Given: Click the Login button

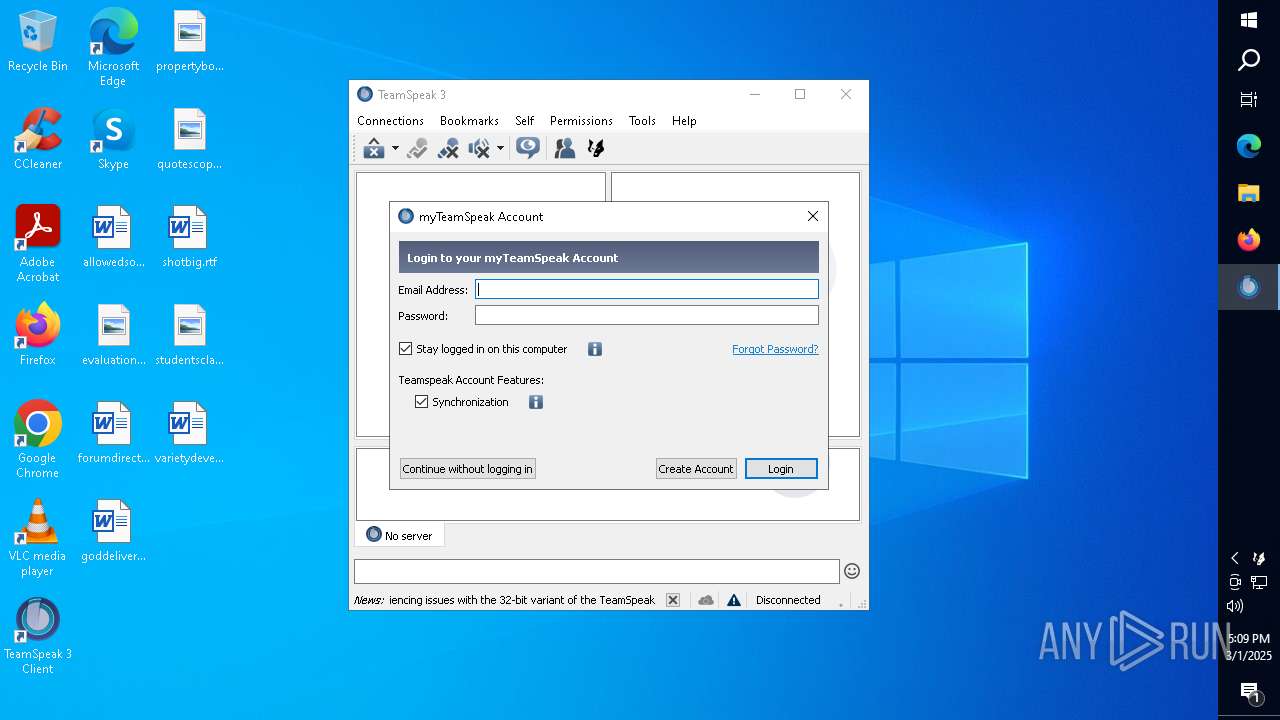Looking at the screenshot, I should pos(781,468).
